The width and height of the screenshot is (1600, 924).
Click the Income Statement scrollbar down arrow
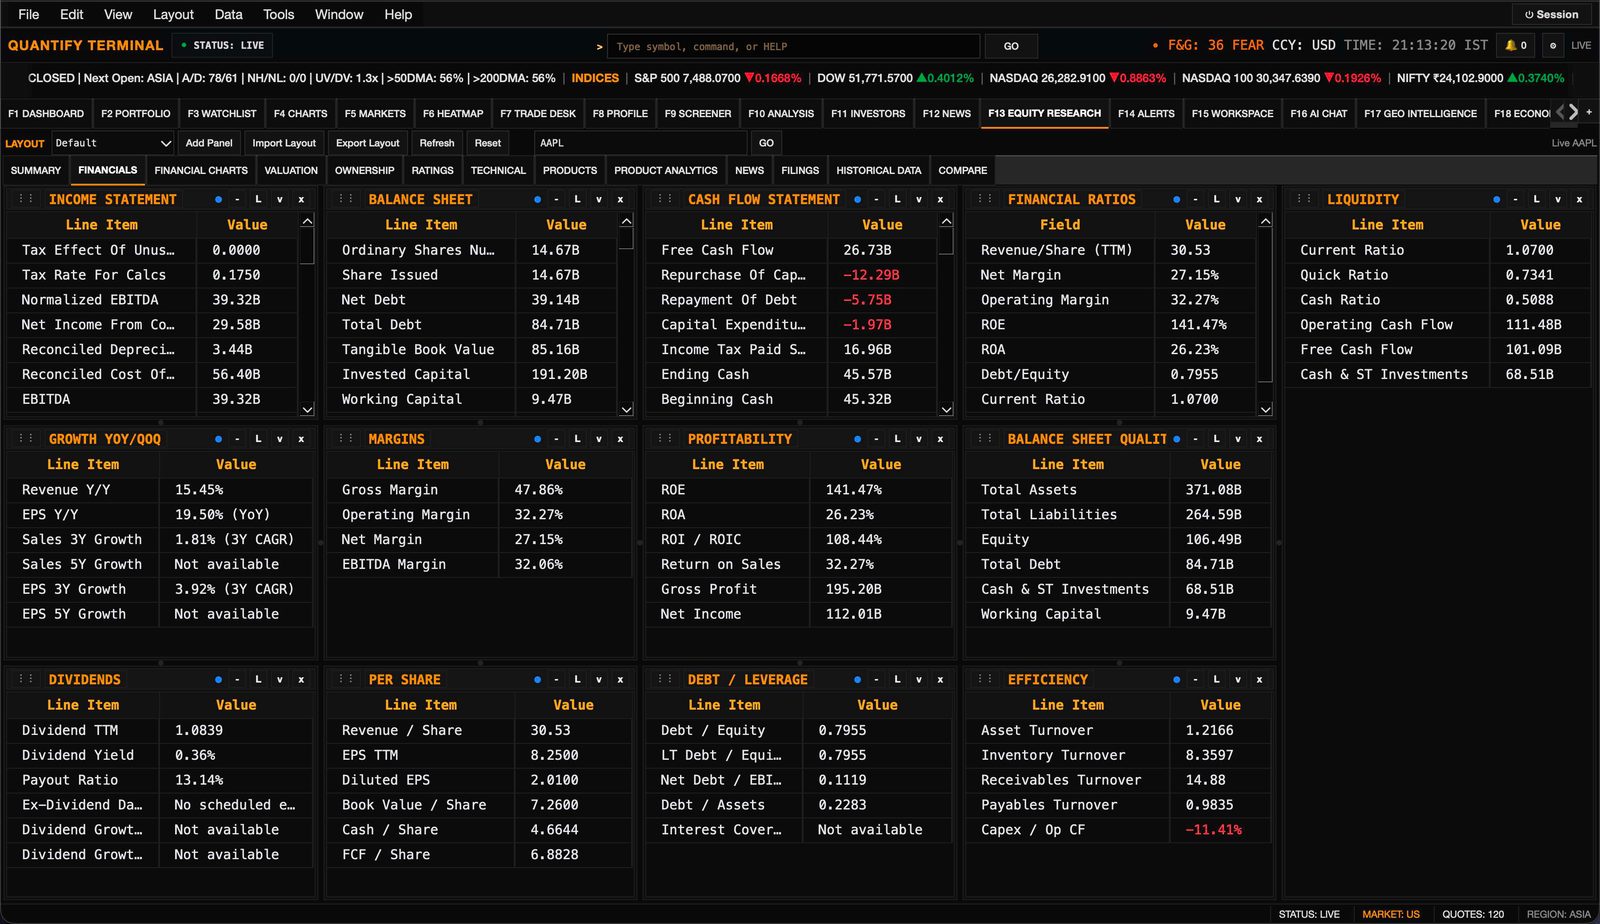(x=307, y=409)
